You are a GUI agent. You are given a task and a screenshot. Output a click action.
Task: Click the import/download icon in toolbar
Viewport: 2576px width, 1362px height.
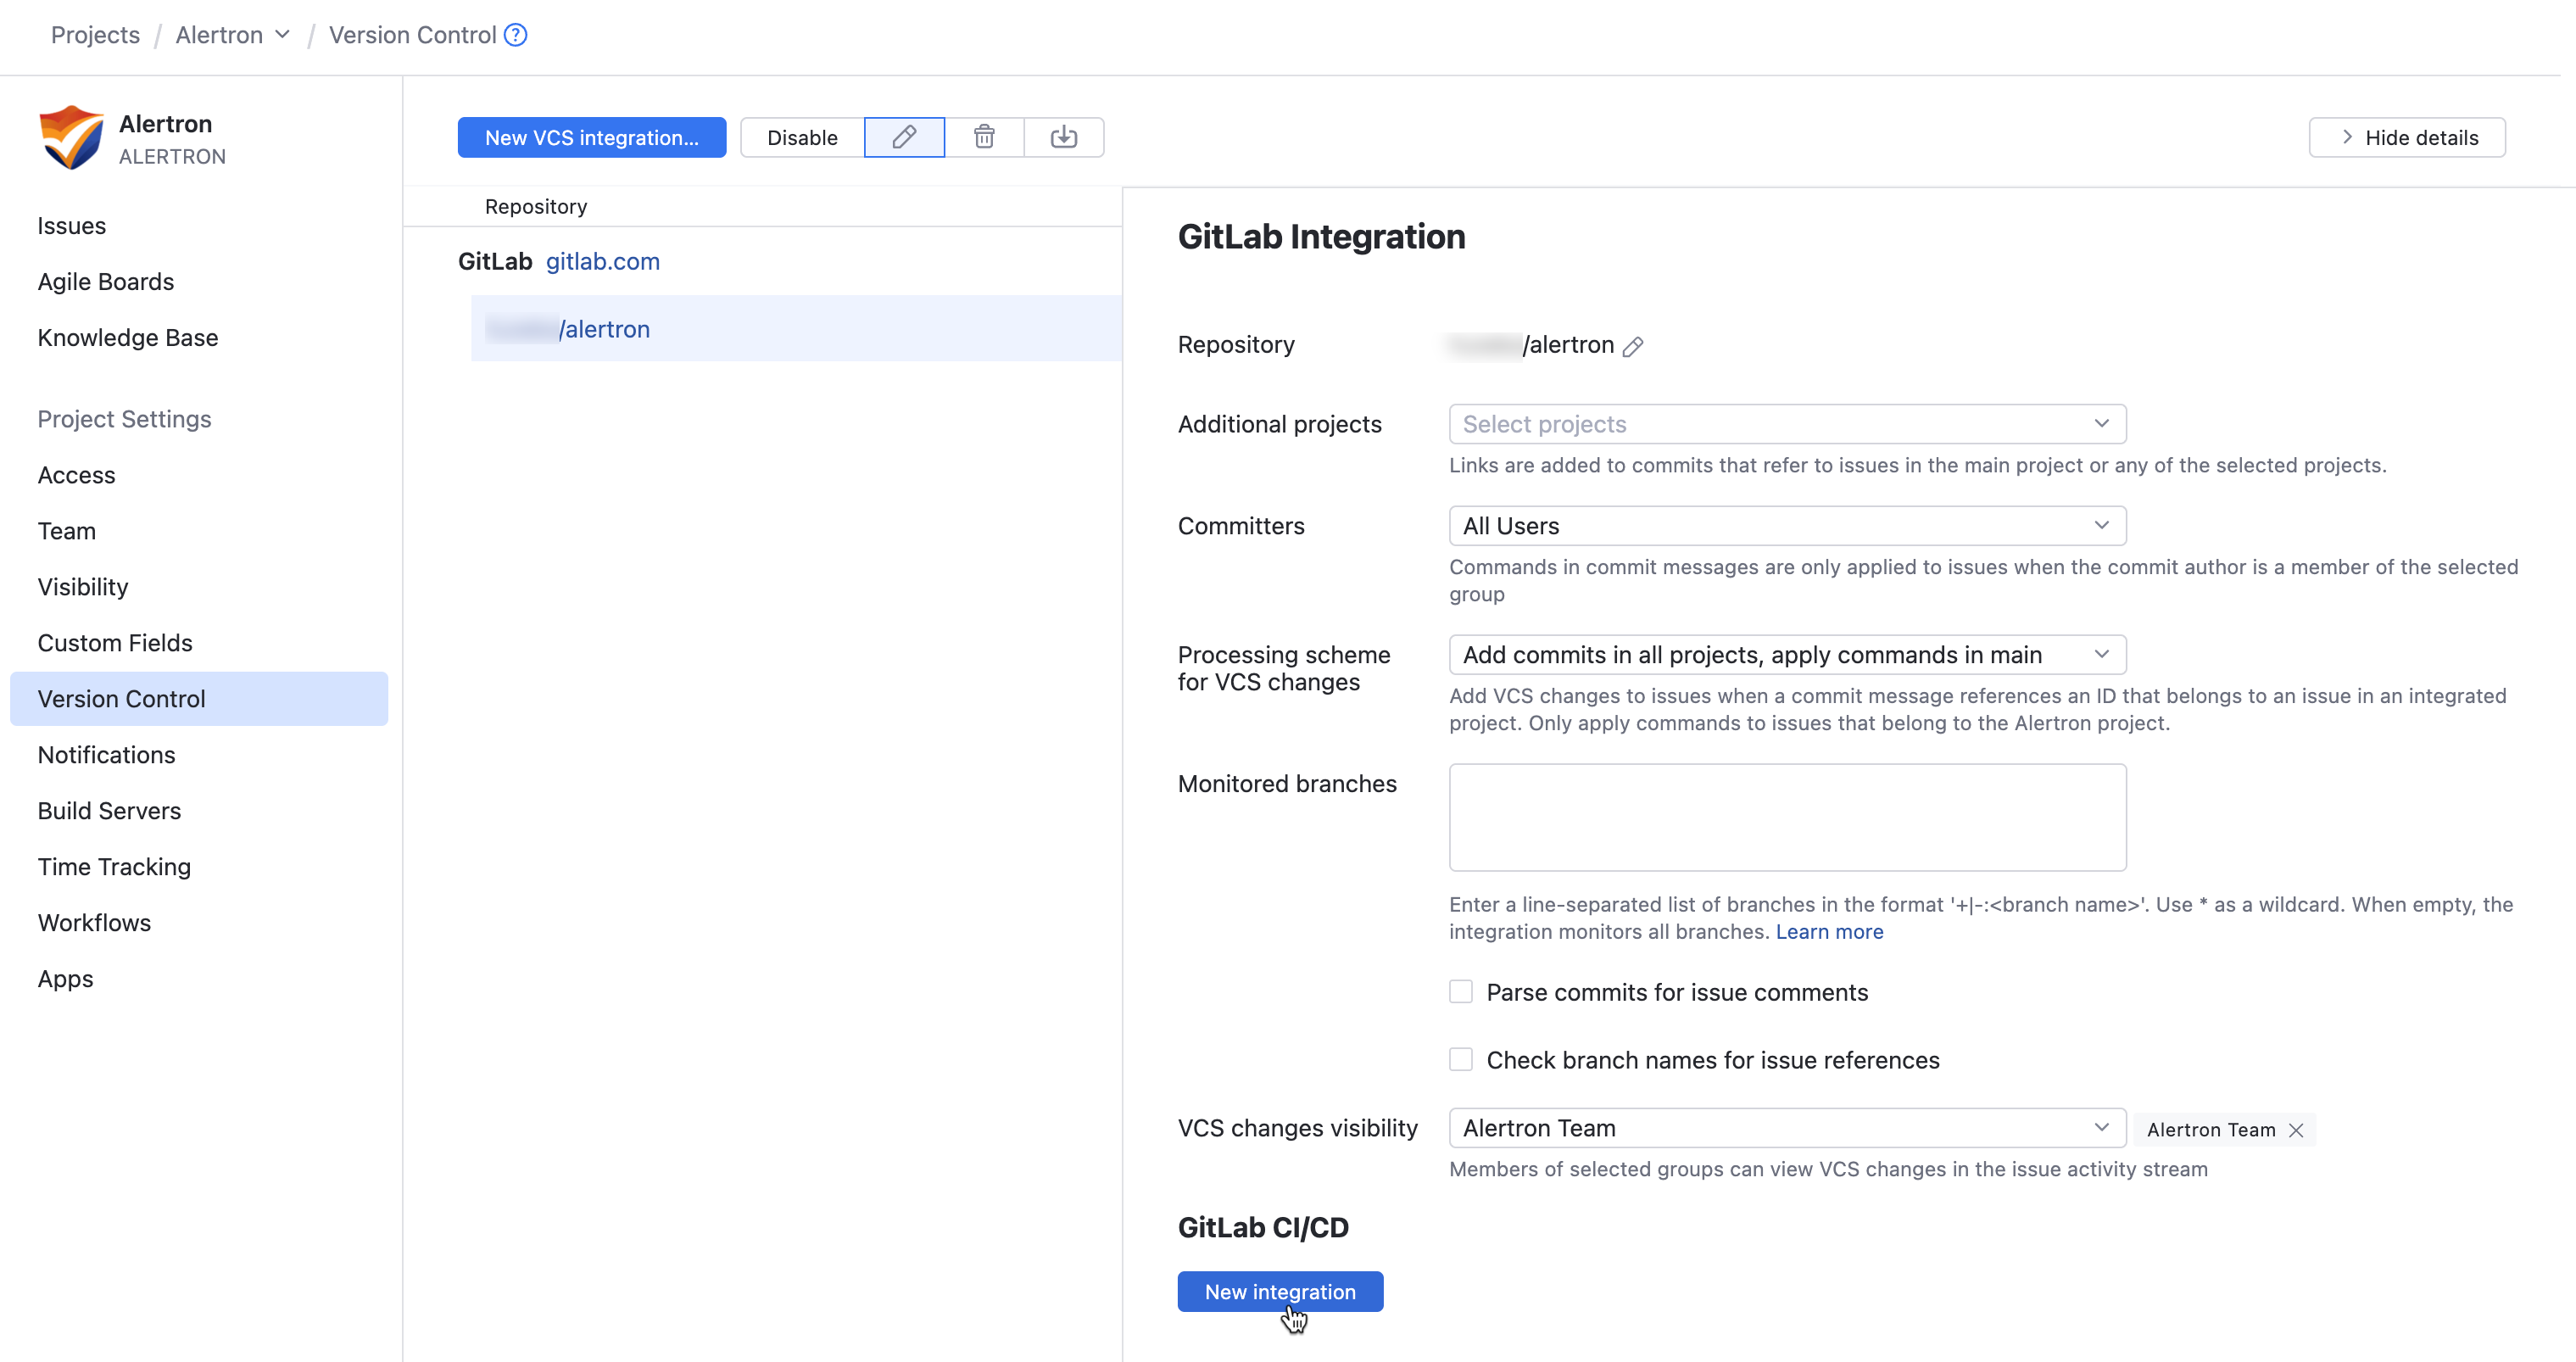(1063, 137)
